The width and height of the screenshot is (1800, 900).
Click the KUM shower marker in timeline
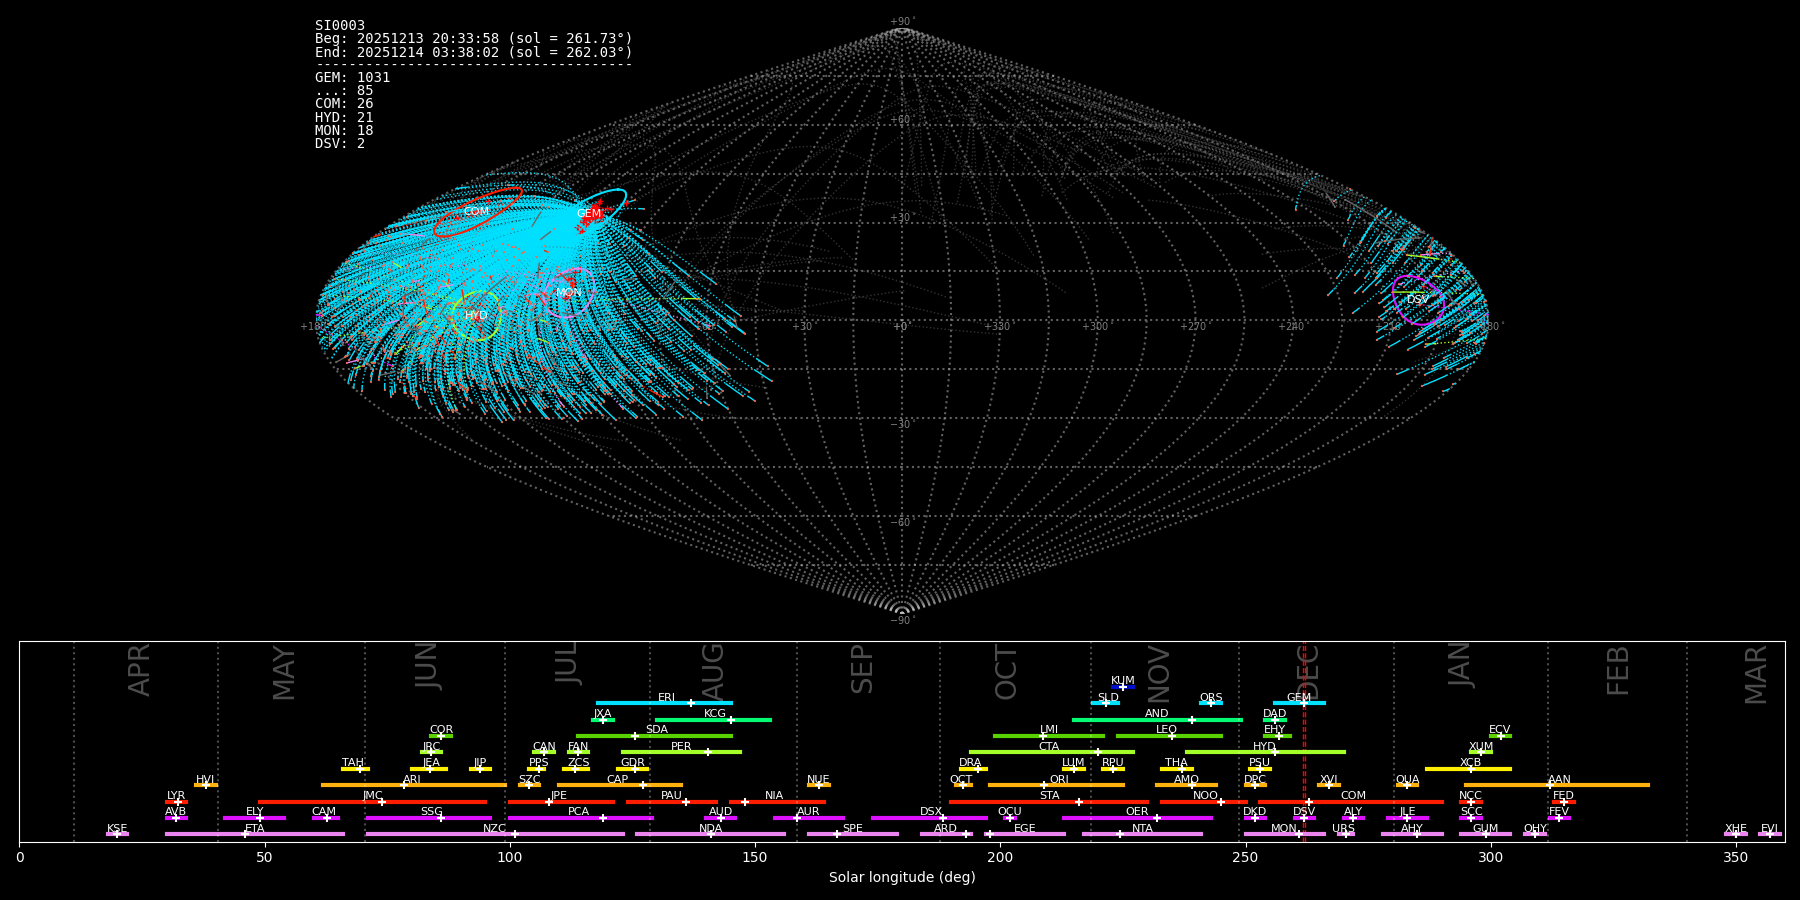click(1123, 687)
